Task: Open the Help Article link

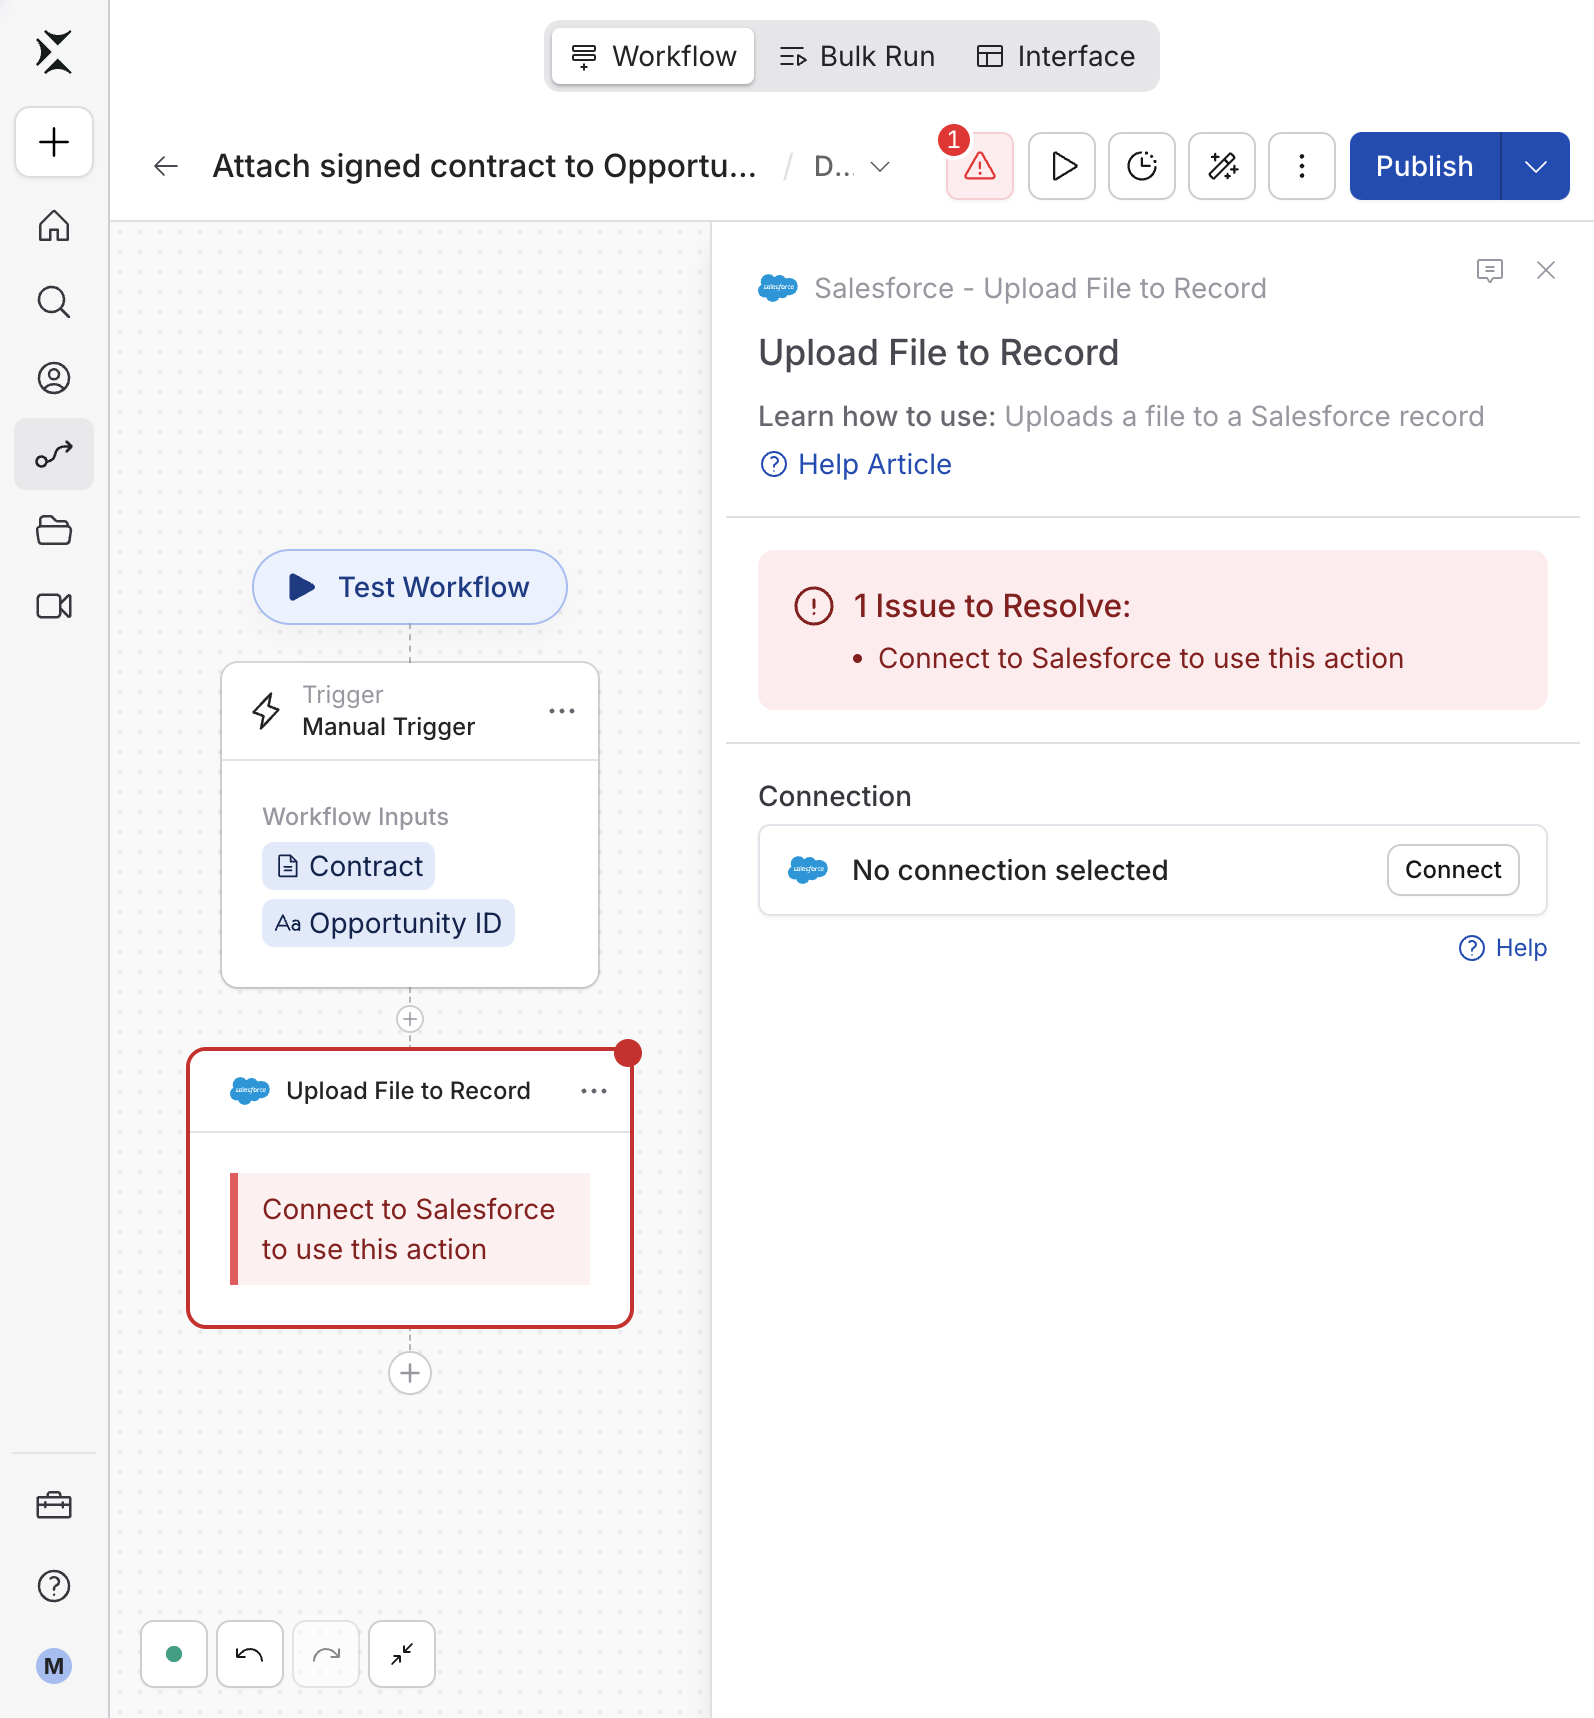Action: 856,464
